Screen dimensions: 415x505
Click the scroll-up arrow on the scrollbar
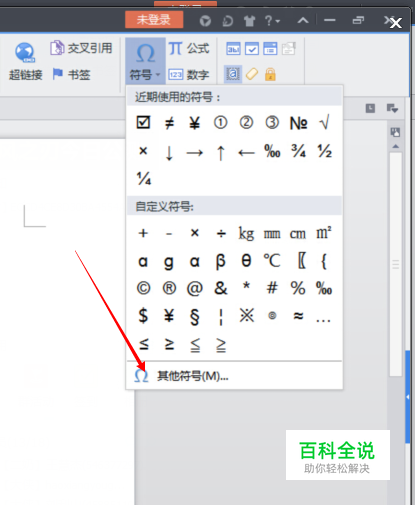point(396,146)
